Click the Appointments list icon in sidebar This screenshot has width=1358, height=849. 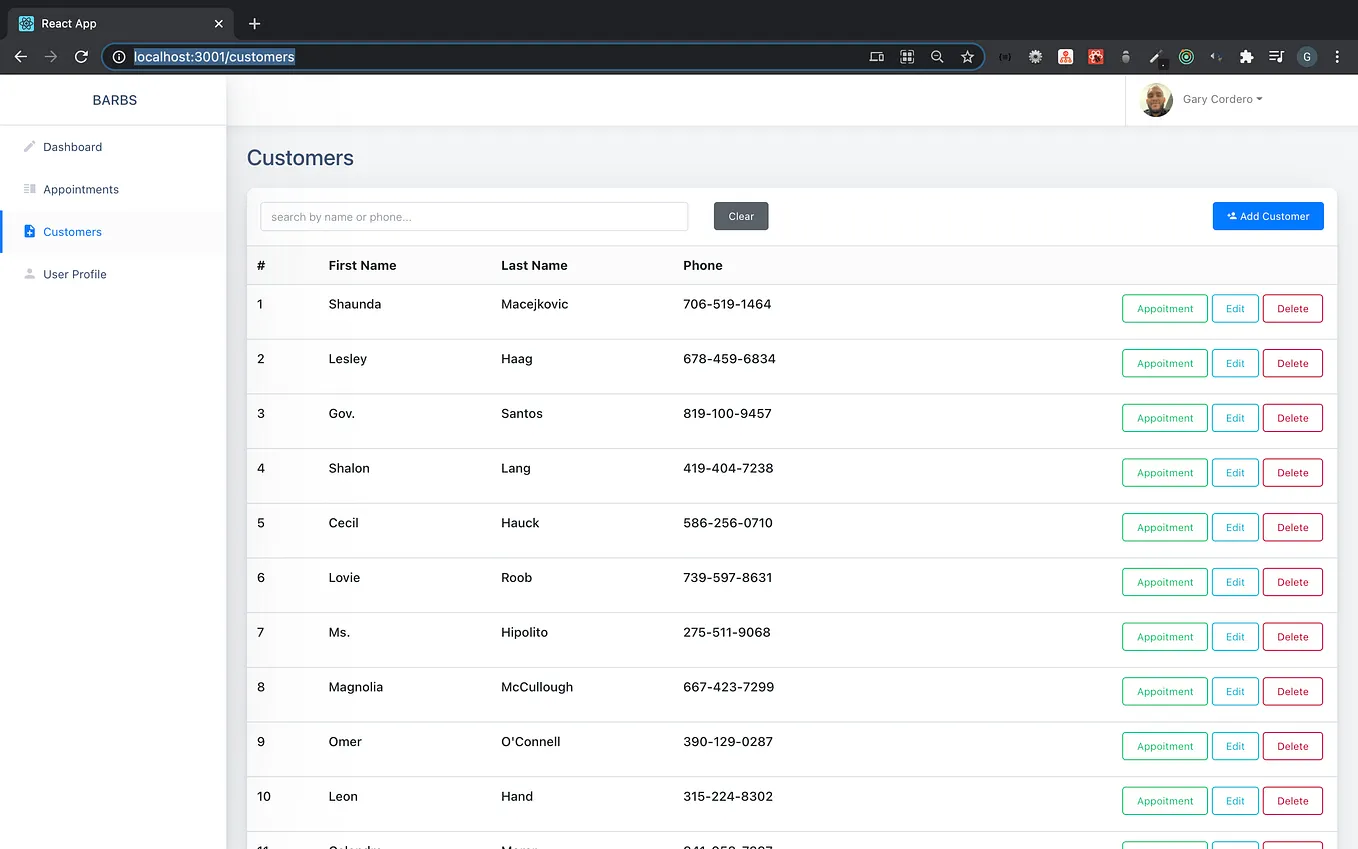coord(29,189)
